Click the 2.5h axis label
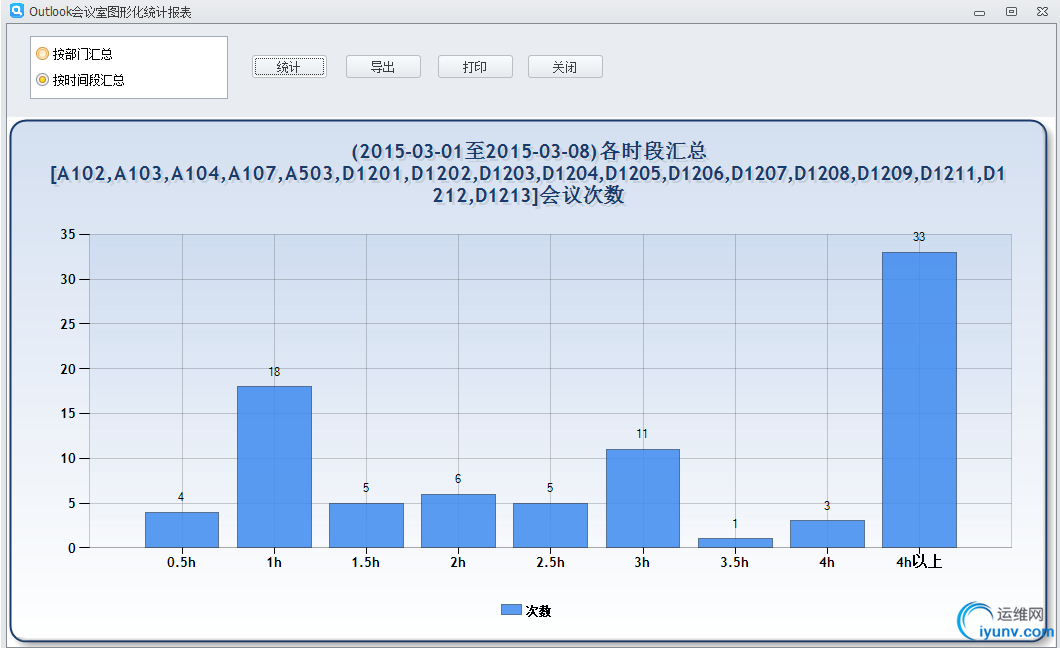The width and height of the screenshot is (1060, 648). coord(550,562)
